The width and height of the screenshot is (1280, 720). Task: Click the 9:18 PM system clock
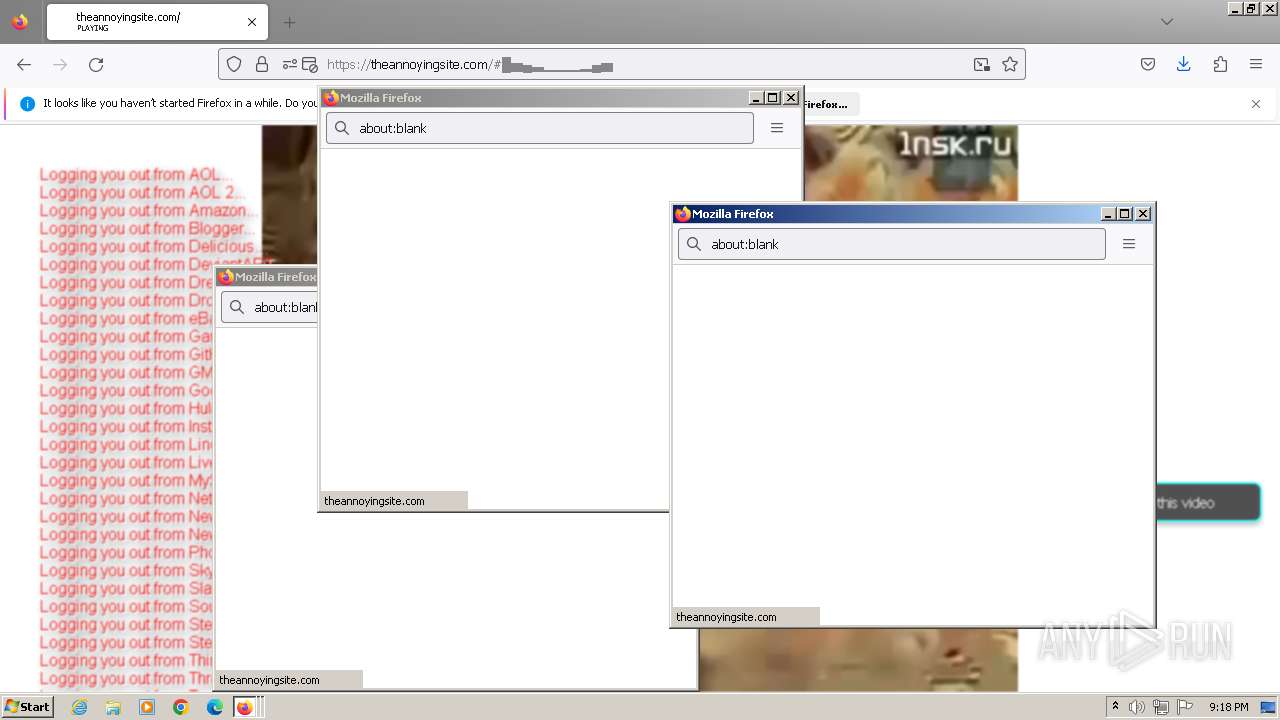pos(1228,707)
